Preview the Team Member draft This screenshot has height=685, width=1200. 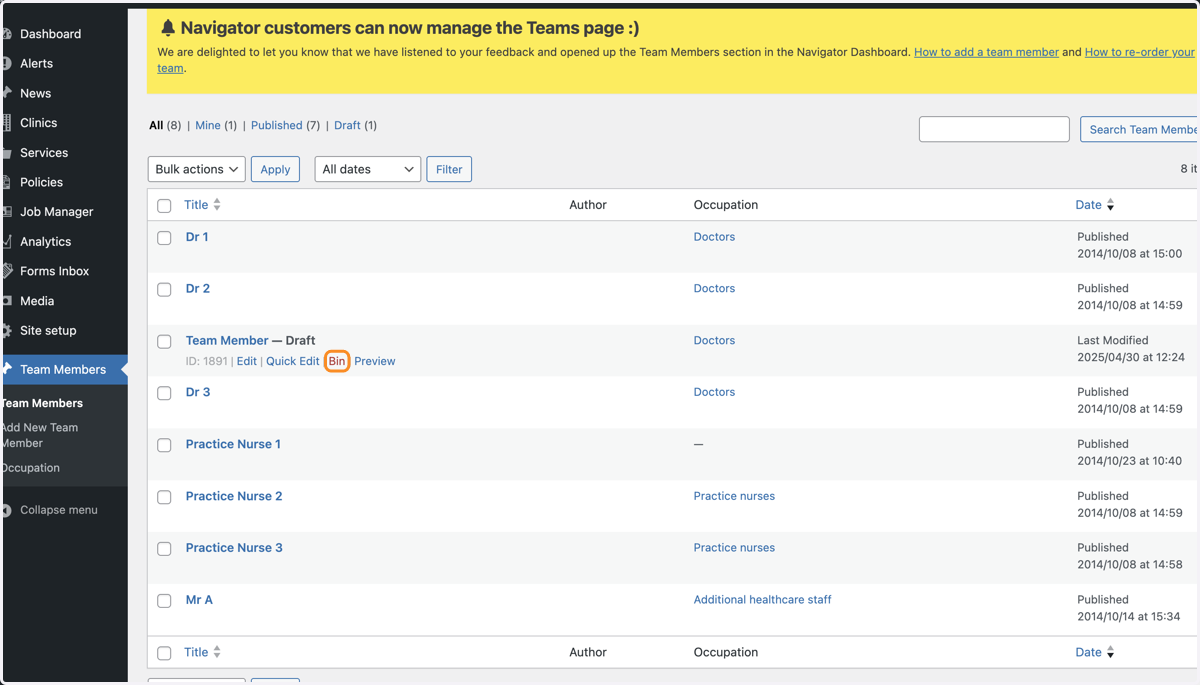pyautogui.click(x=375, y=361)
